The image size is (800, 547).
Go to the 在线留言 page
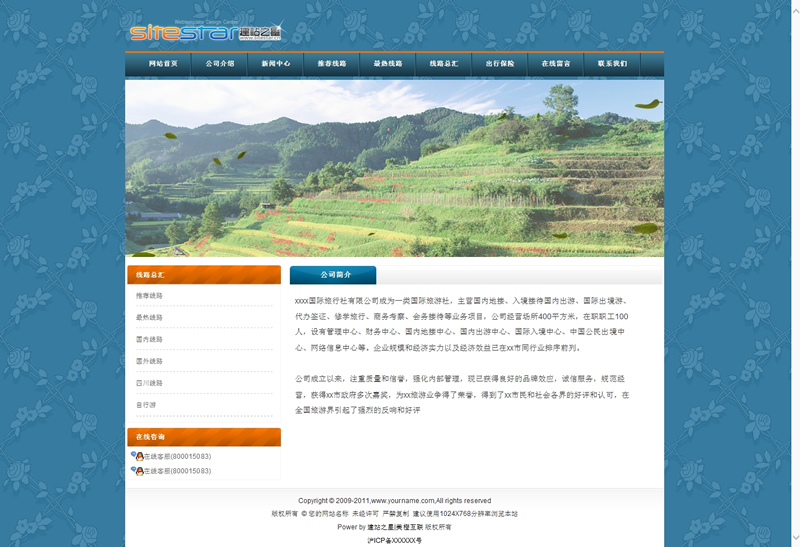(x=556, y=64)
